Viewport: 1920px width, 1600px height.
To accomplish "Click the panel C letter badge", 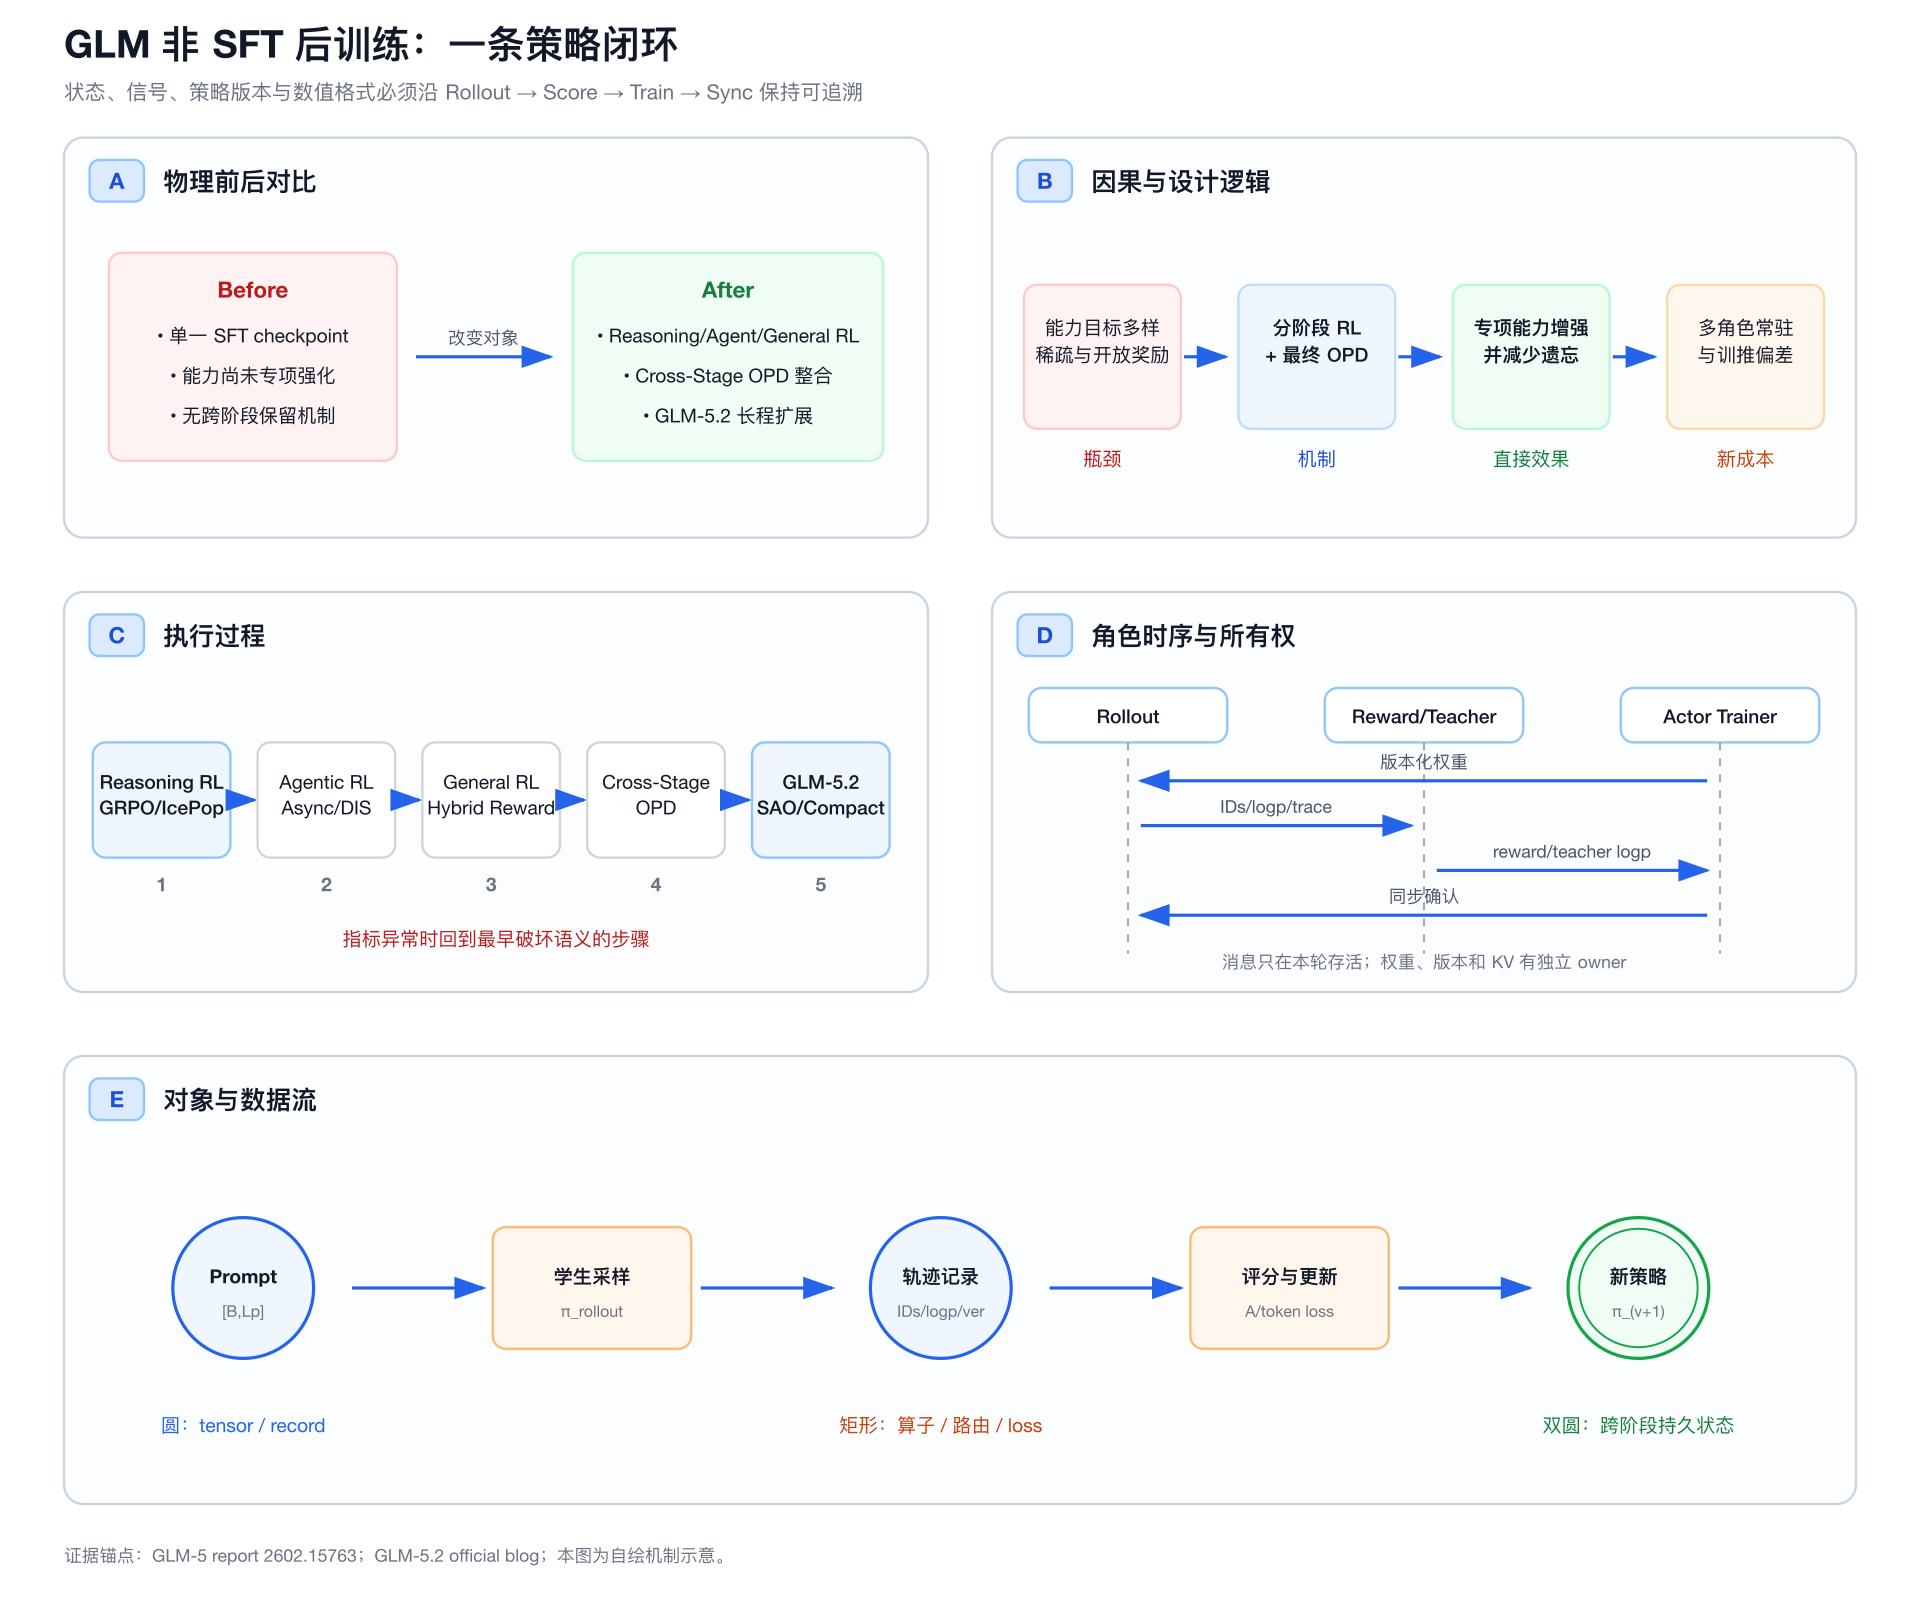I will click(117, 635).
